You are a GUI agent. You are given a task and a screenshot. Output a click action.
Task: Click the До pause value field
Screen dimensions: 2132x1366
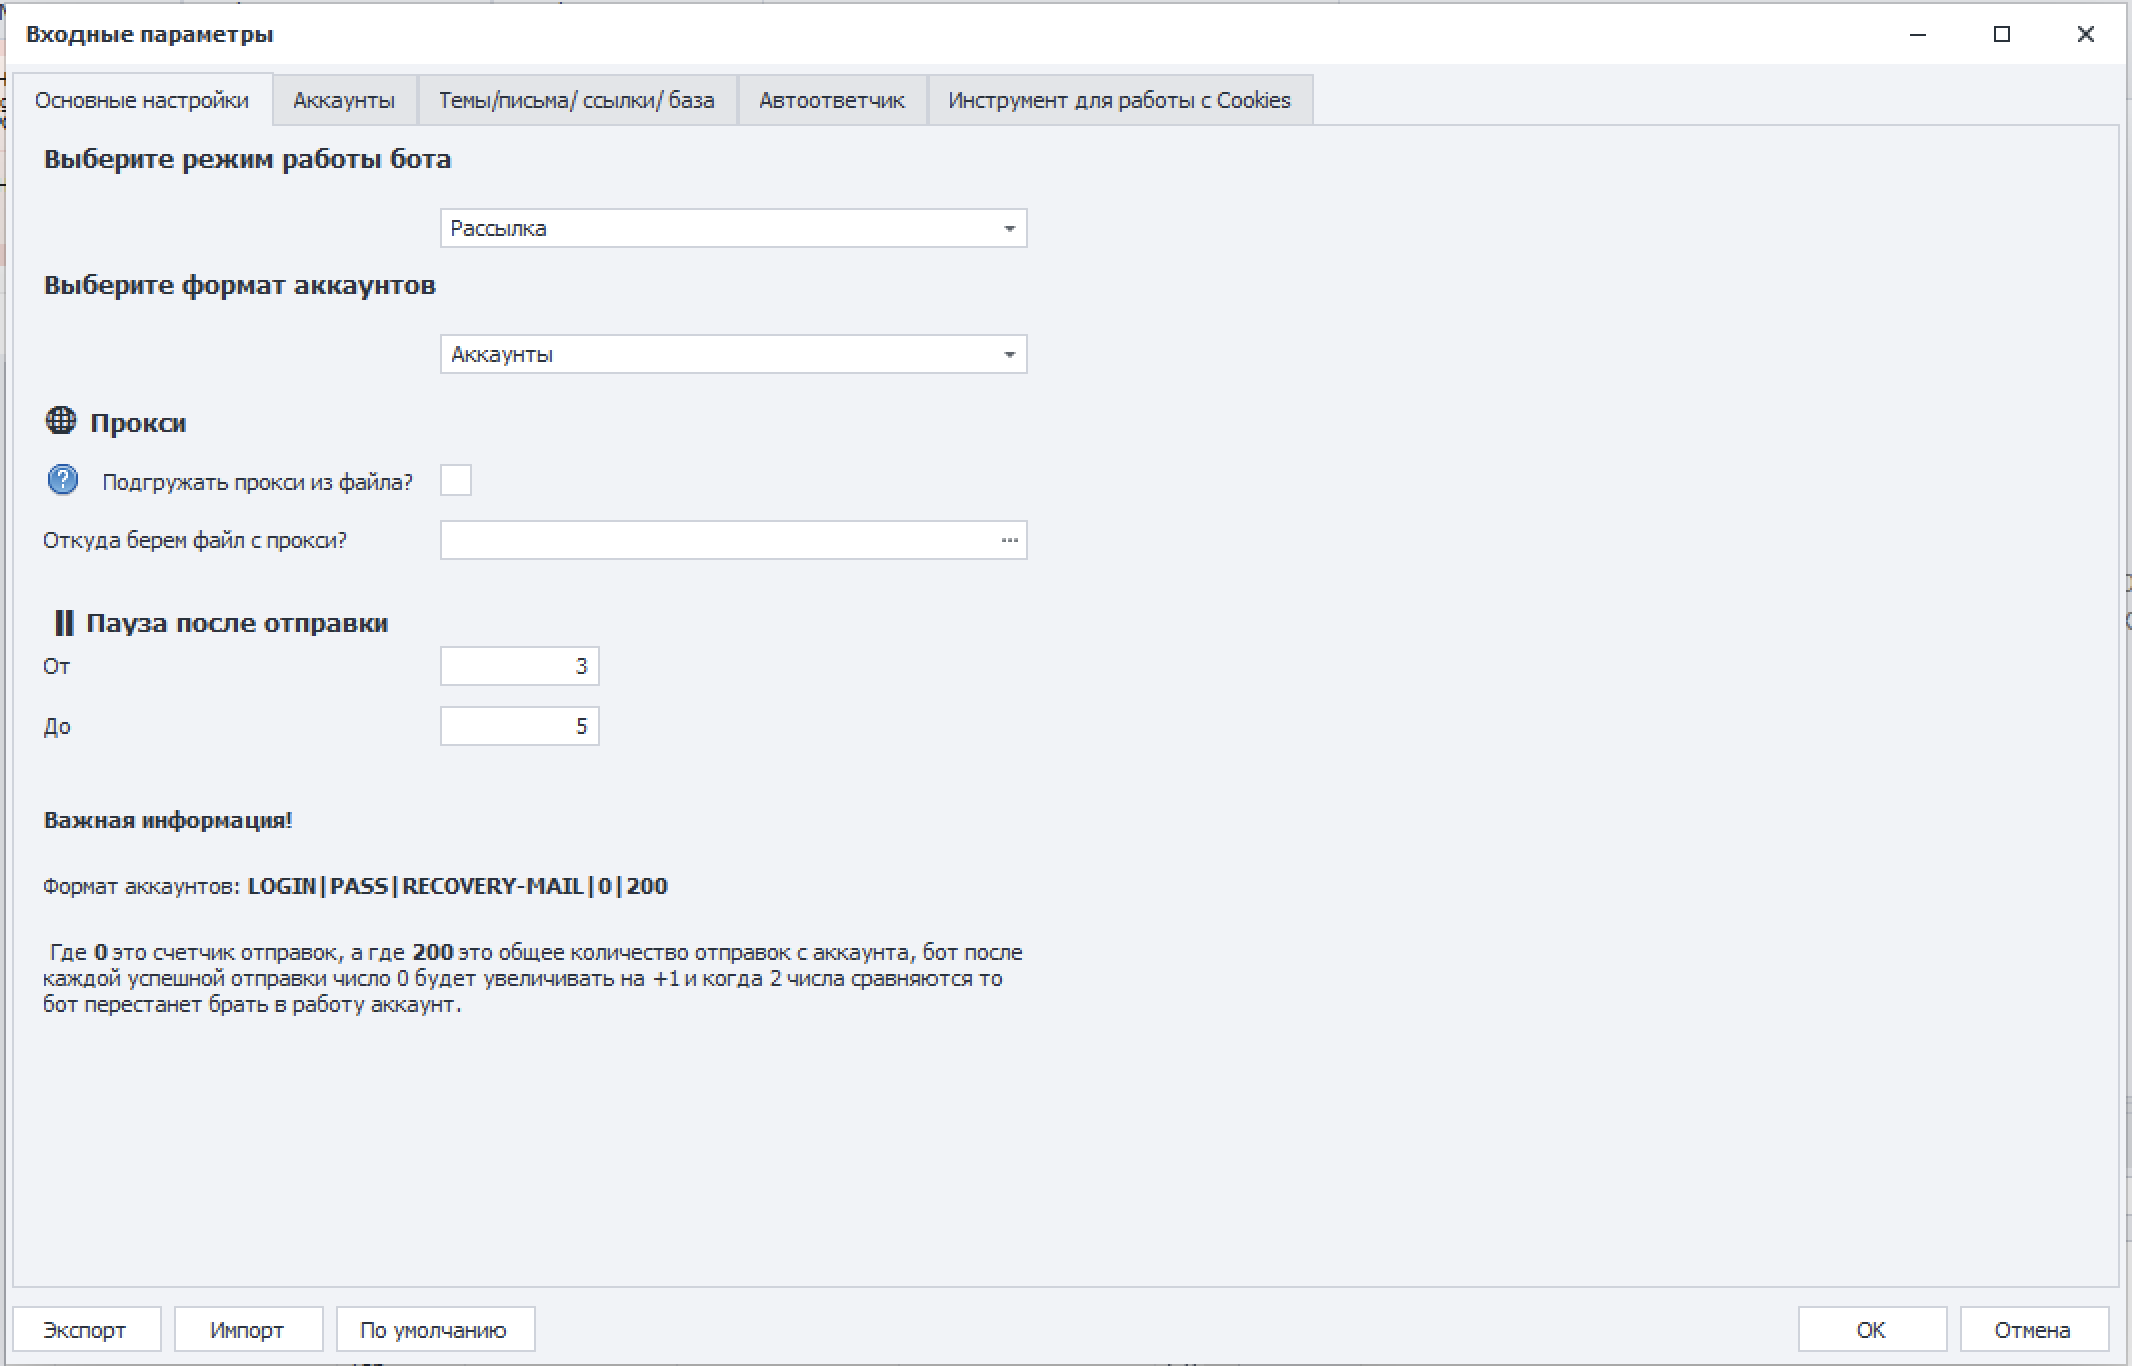coord(519,726)
